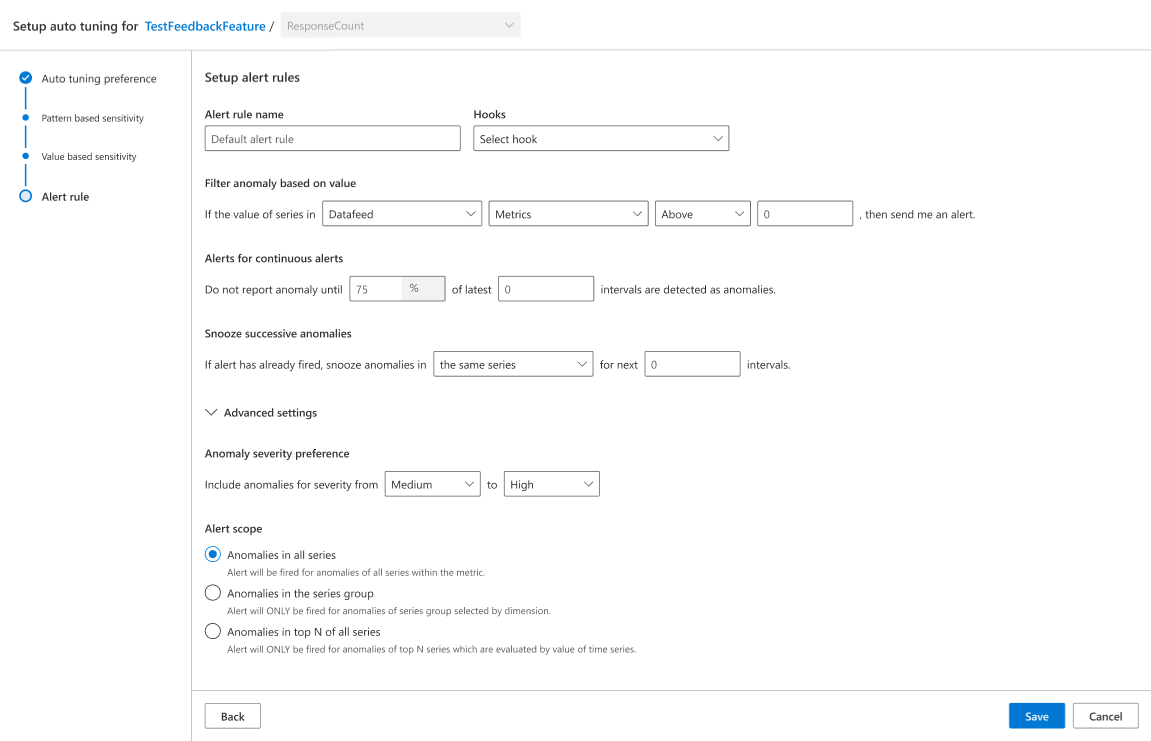Click the completed Auto tuning preference step icon
The width and height of the screenshot is (1151, 741).
point(26,78)
